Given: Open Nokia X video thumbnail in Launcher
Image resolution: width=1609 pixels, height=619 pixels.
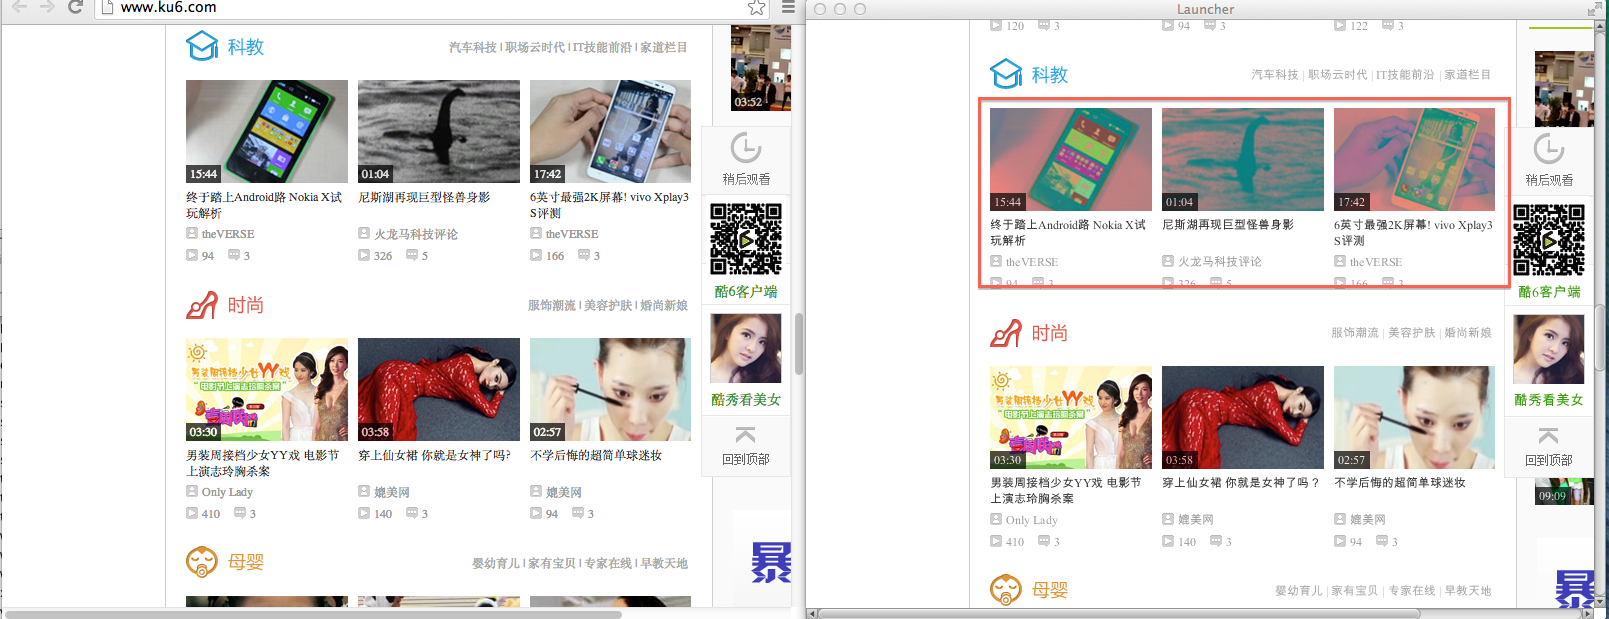Looking at the screenshot, I should pyautogui.click(x=1071, y=159).
